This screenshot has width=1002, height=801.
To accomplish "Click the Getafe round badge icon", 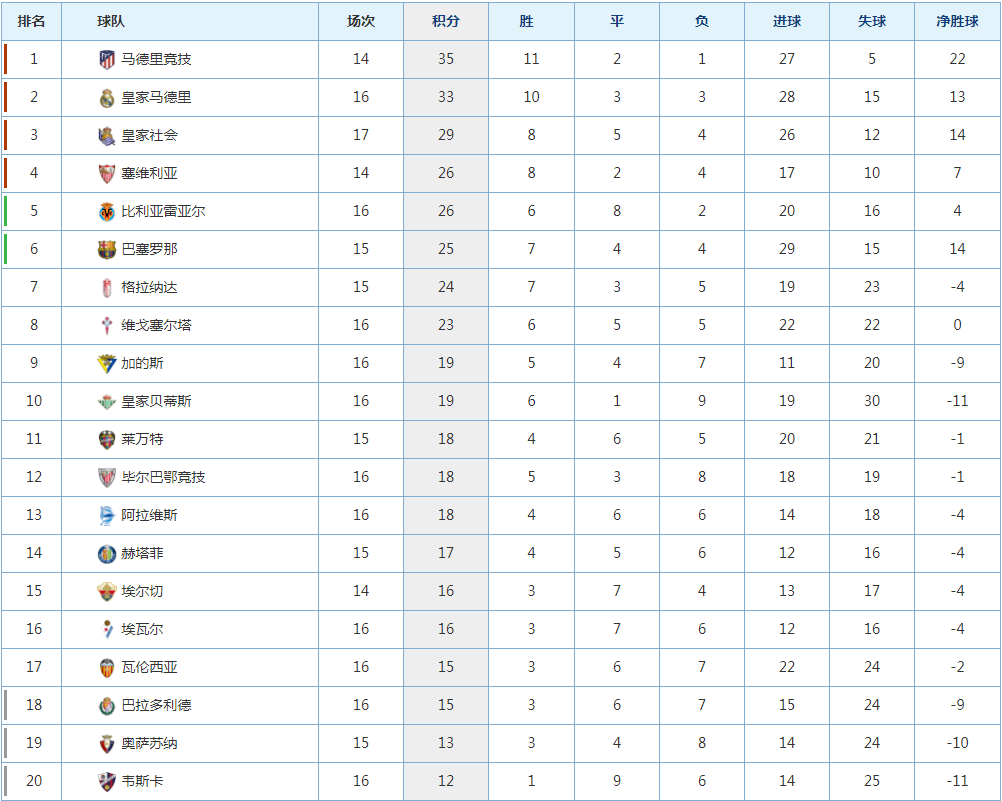I will (107, 554).
